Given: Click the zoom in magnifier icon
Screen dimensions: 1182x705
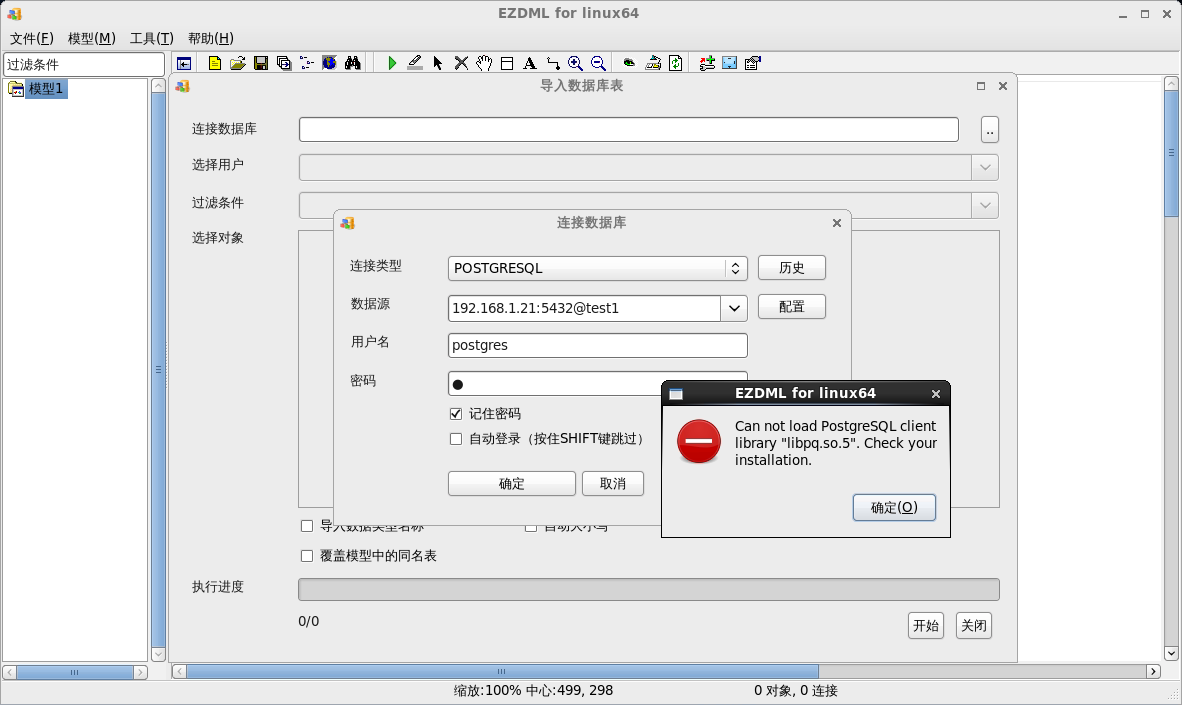Looking at the screenshot, I should [x=575, y=63].
